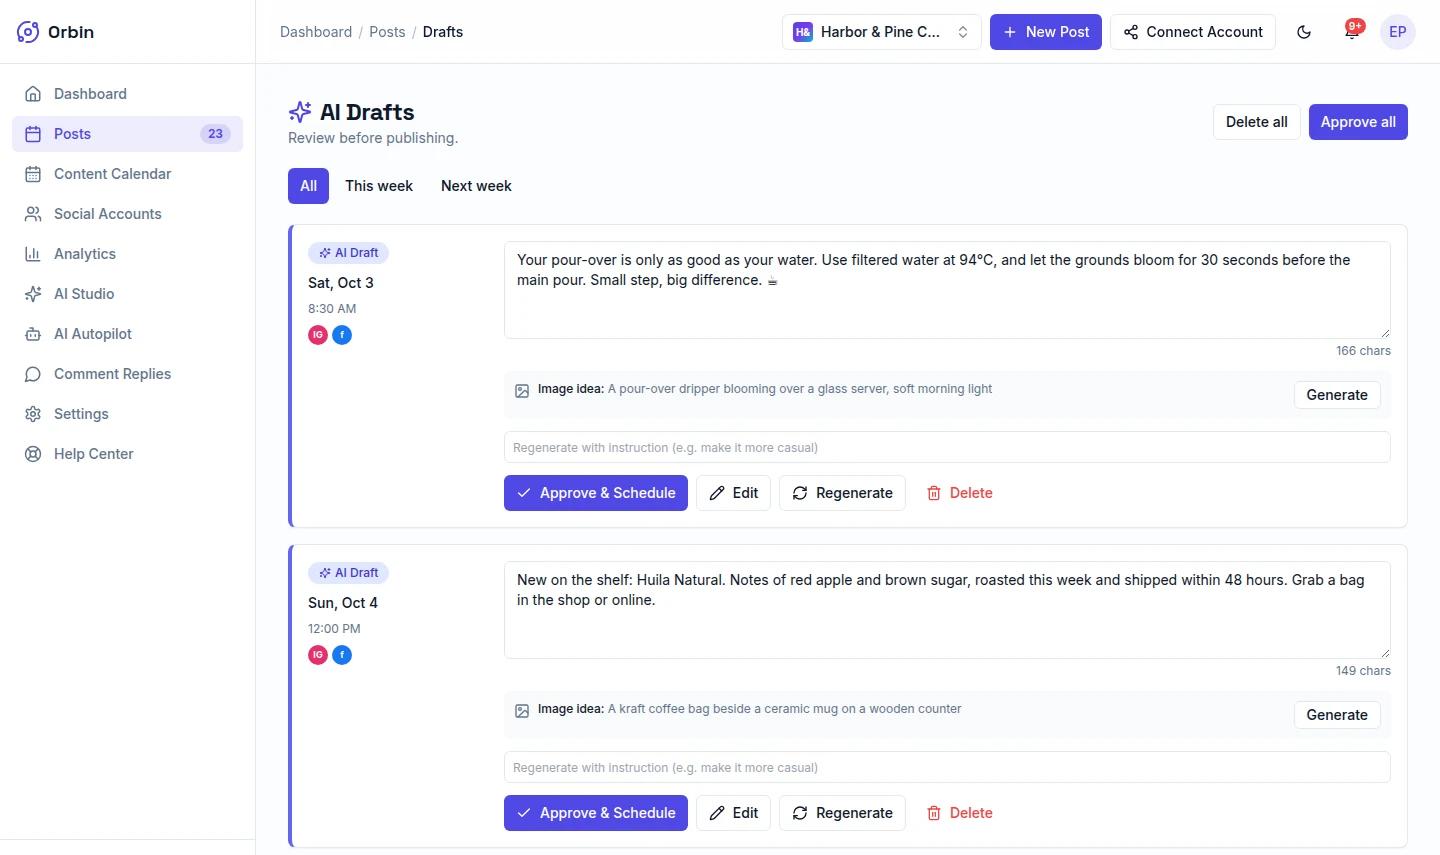
Task: Open the EP user avatar menu
Action: coord(1398,32)
